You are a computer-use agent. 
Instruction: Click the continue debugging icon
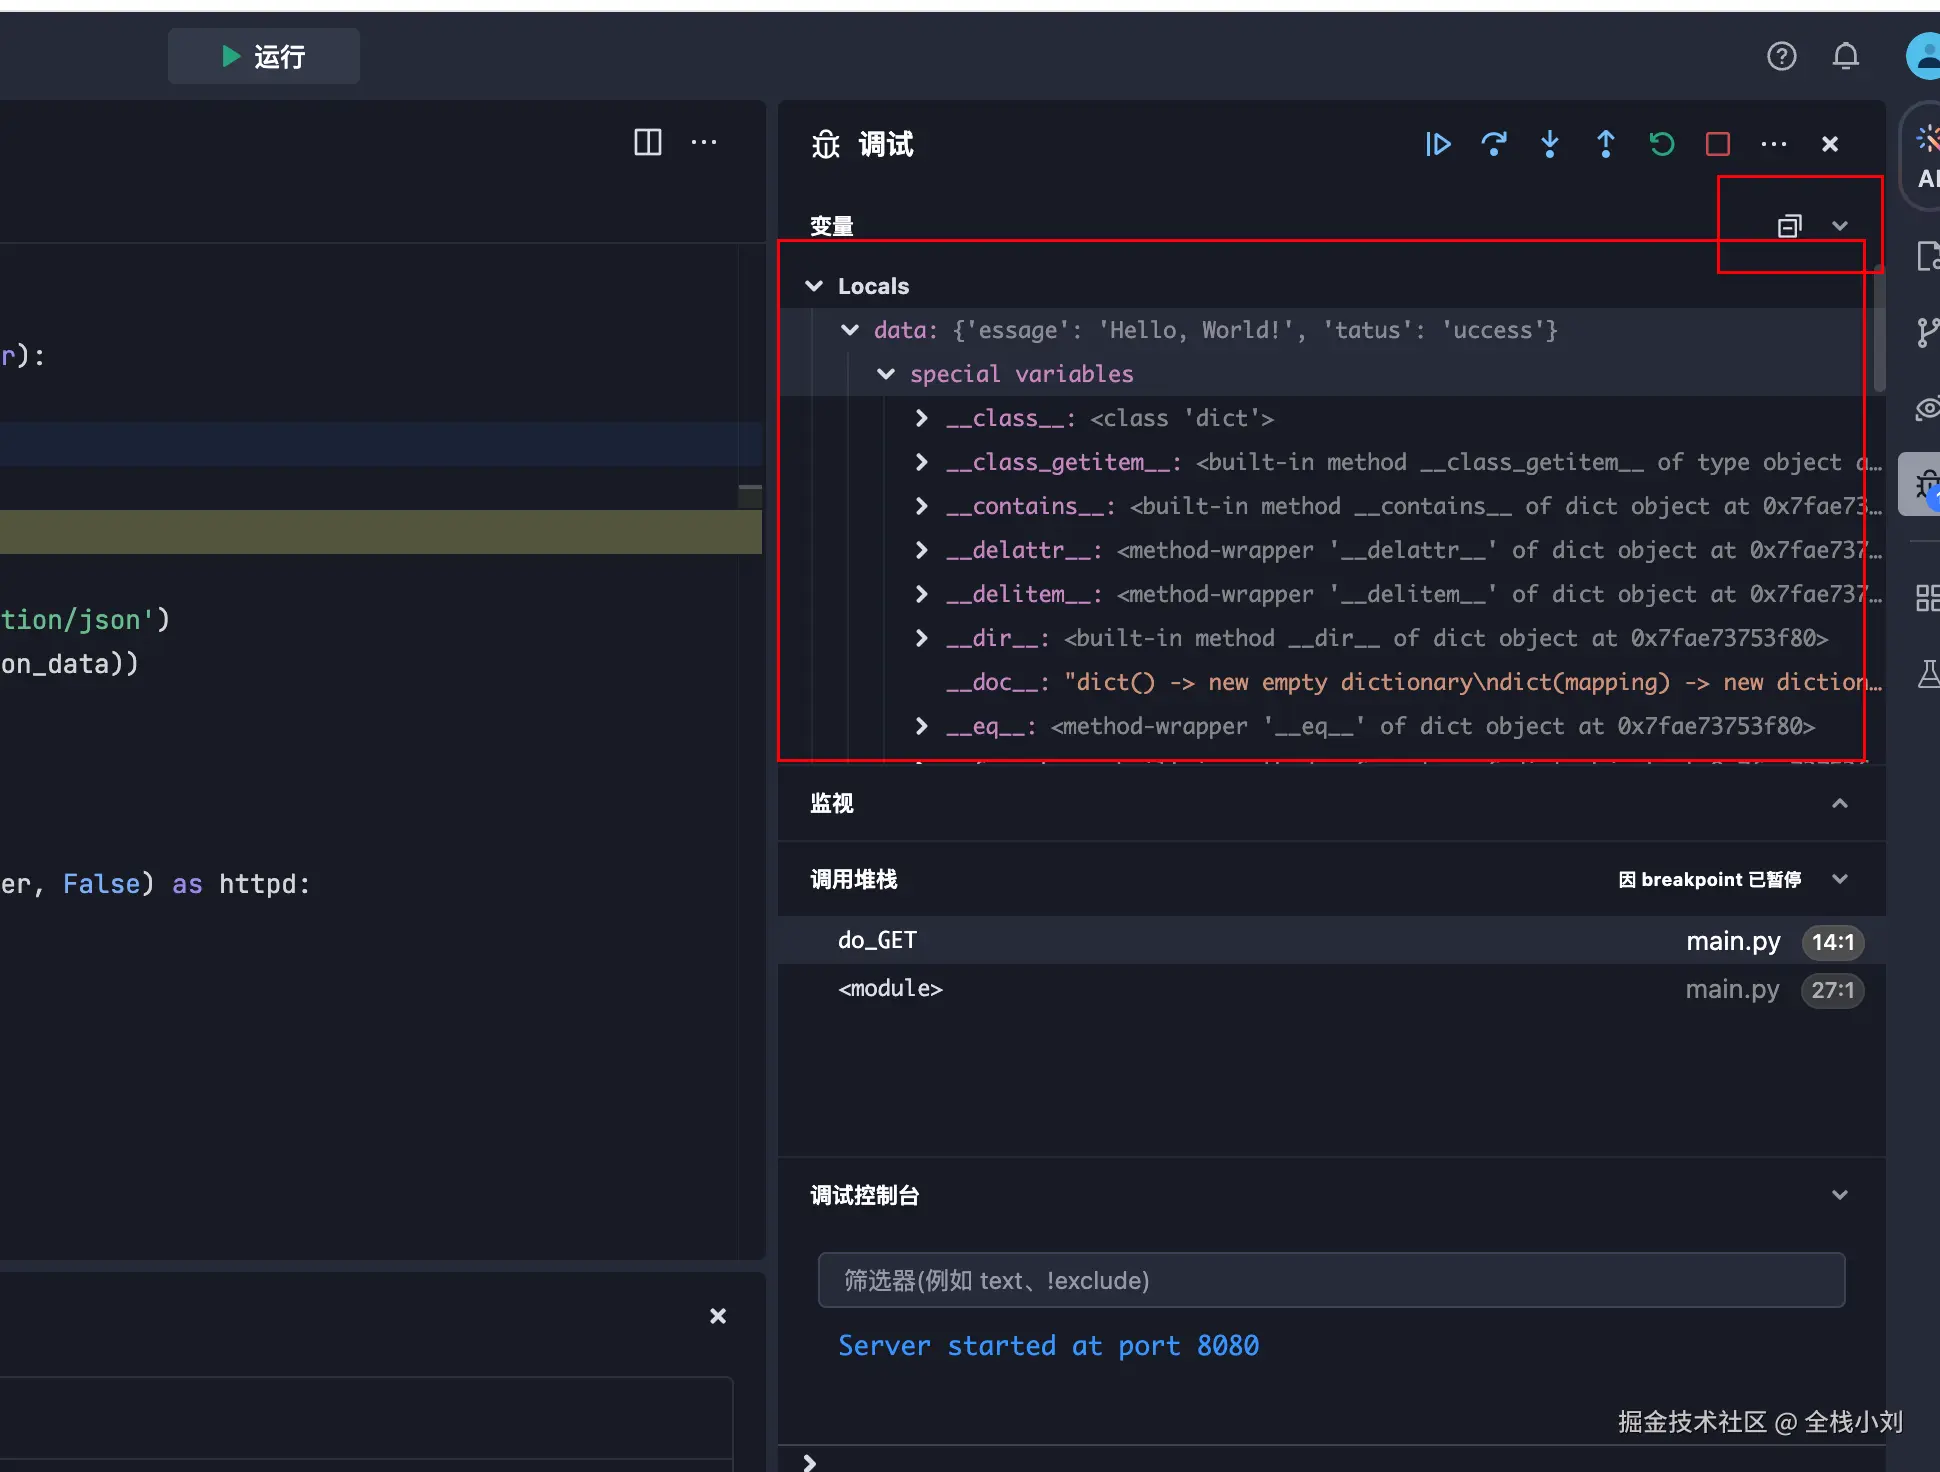point(1438,144)
